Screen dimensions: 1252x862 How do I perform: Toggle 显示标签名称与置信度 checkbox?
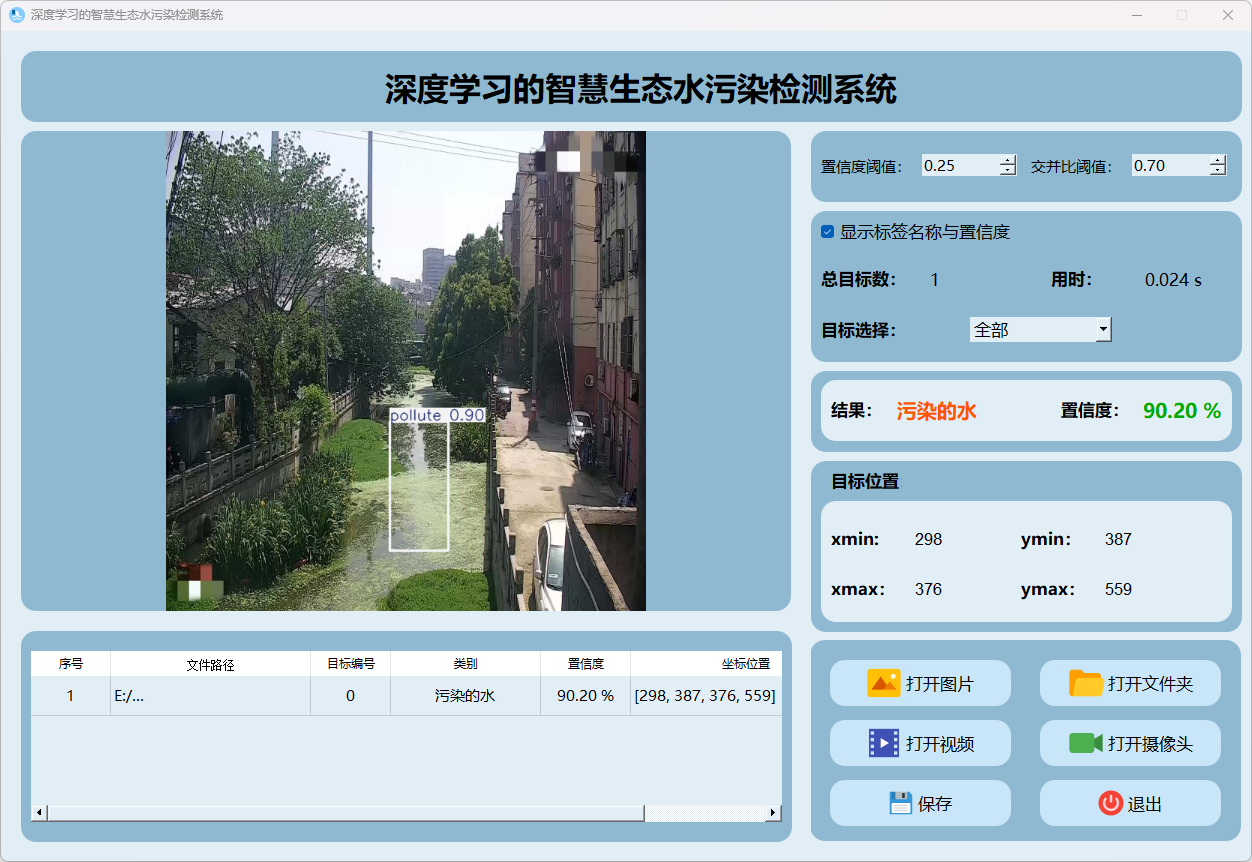[827, 232]
